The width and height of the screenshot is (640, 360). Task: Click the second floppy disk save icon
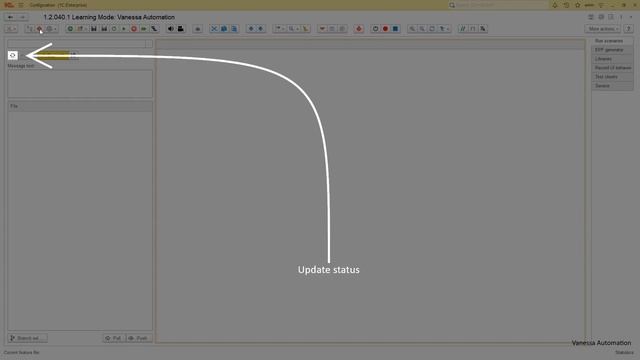click(104, 29)
